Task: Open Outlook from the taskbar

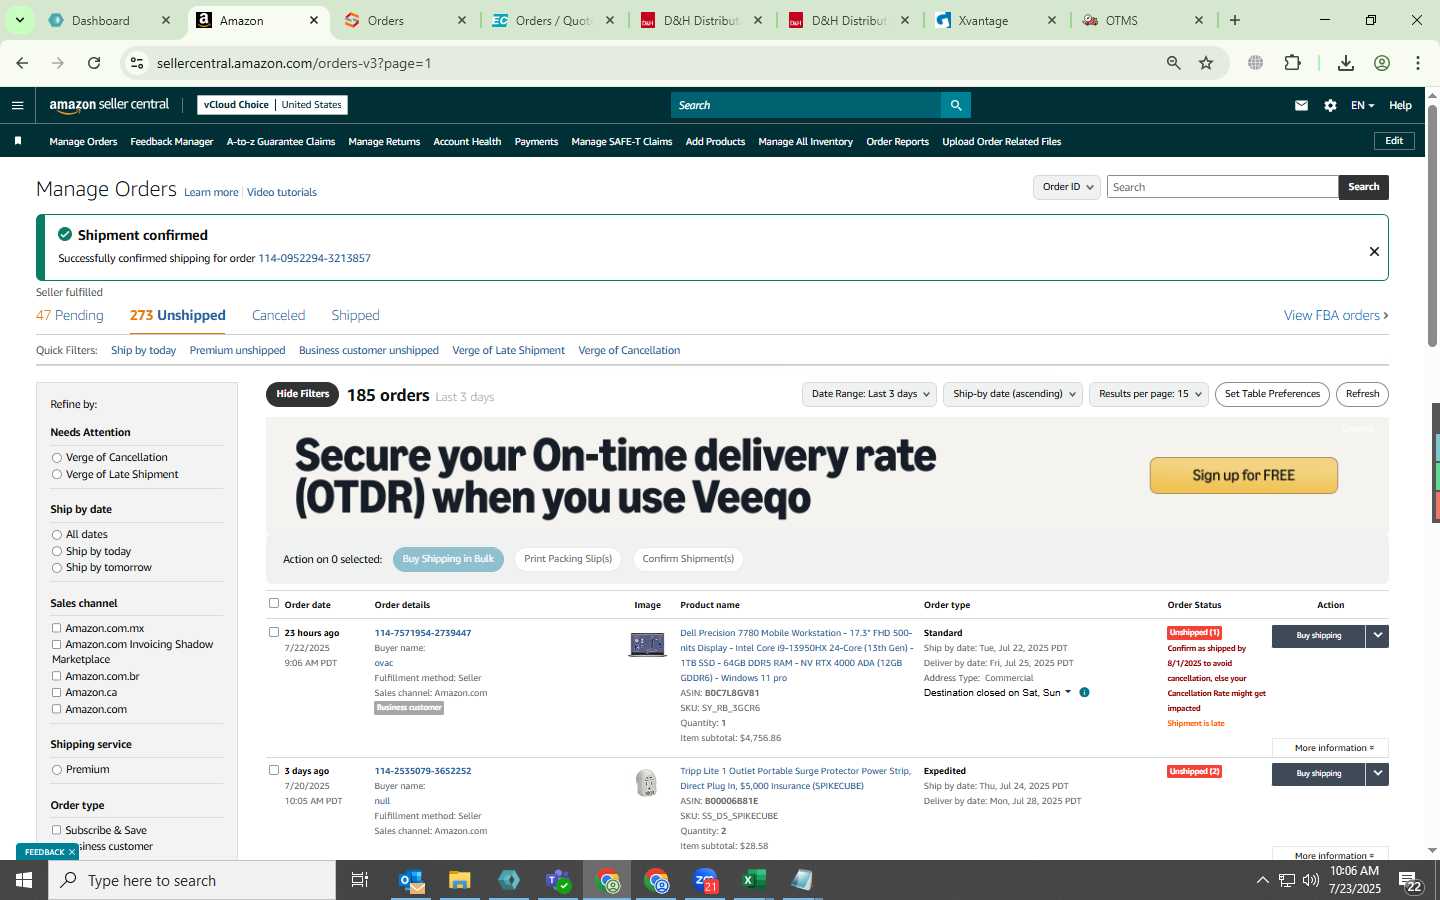Action: [411, 880]
